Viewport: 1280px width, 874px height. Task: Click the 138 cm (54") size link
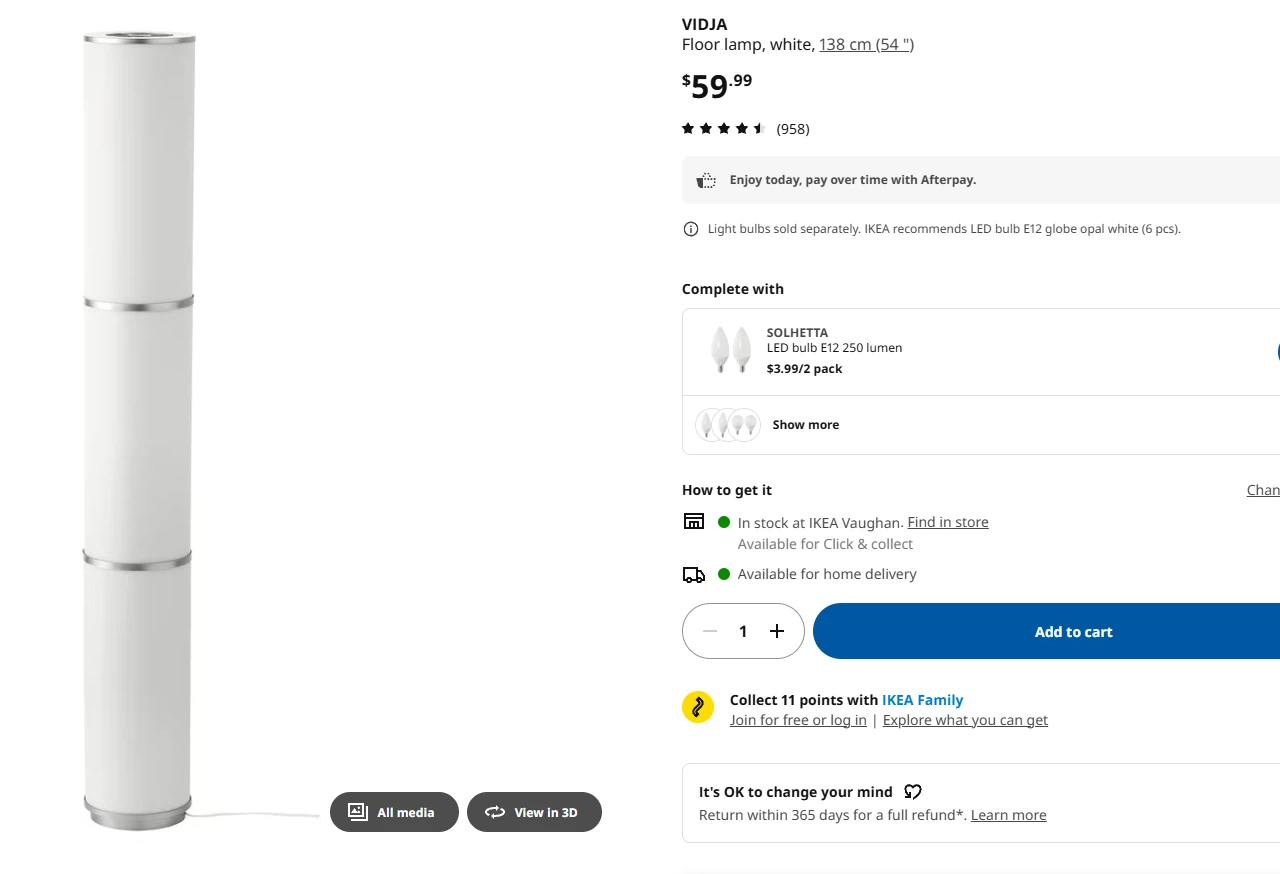click(x=866, y=44)
